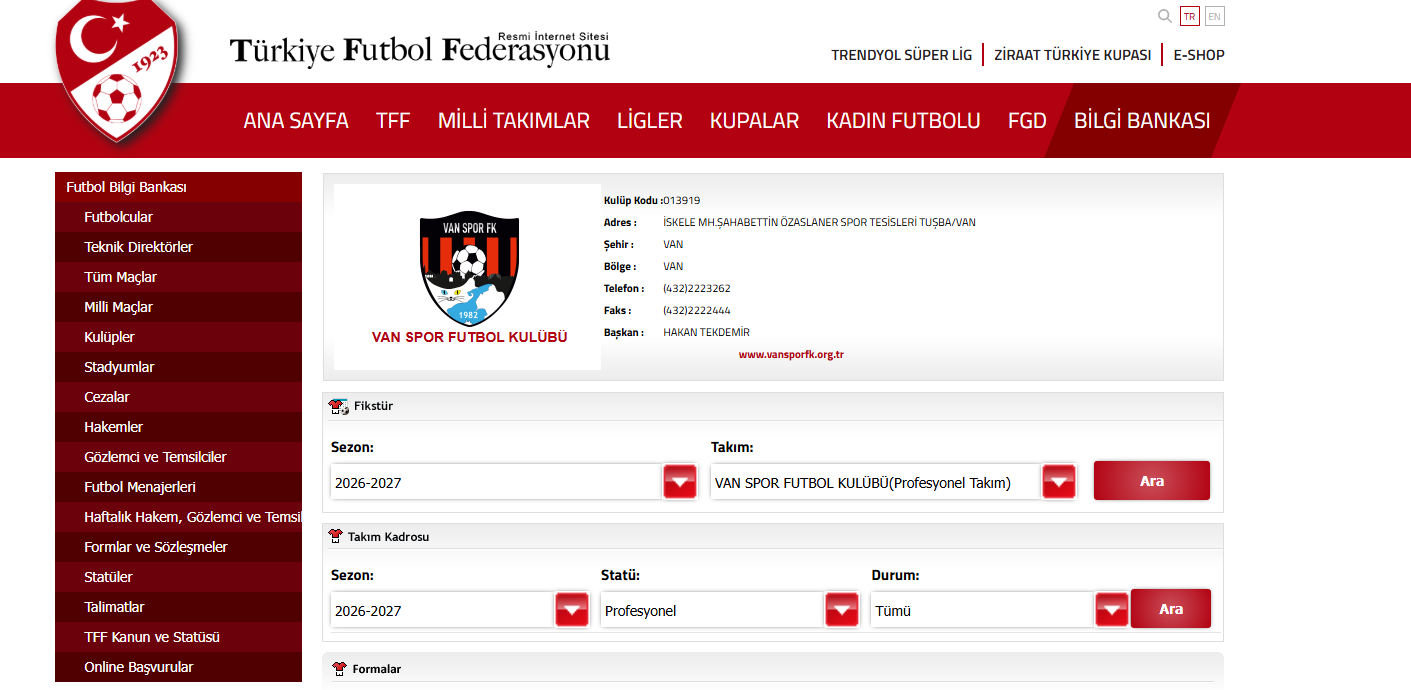Image resolution: width=1411 pixels, height=690 pixels.
Task: Click the Takım Kadrosu jersey icon
Action: pos(336,537)
